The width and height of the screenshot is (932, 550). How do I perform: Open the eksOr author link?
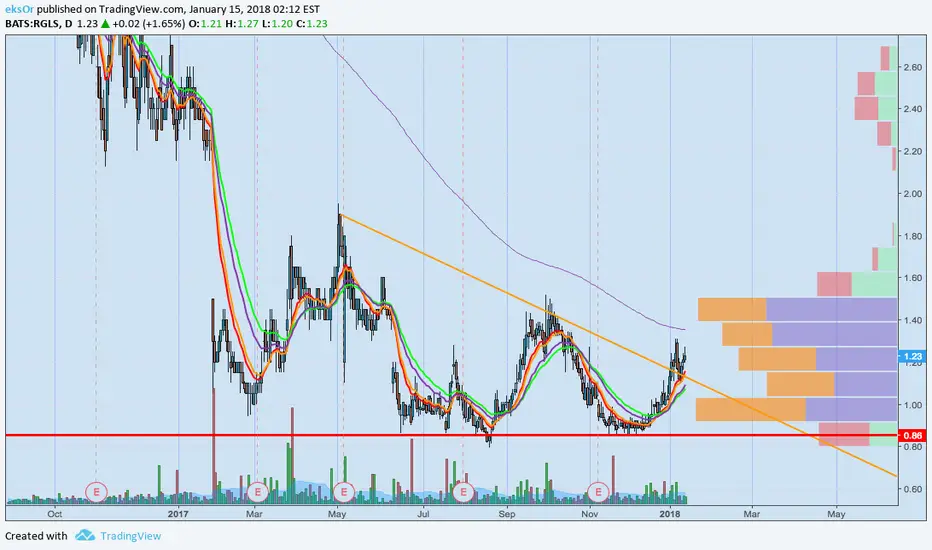(19, 9)
